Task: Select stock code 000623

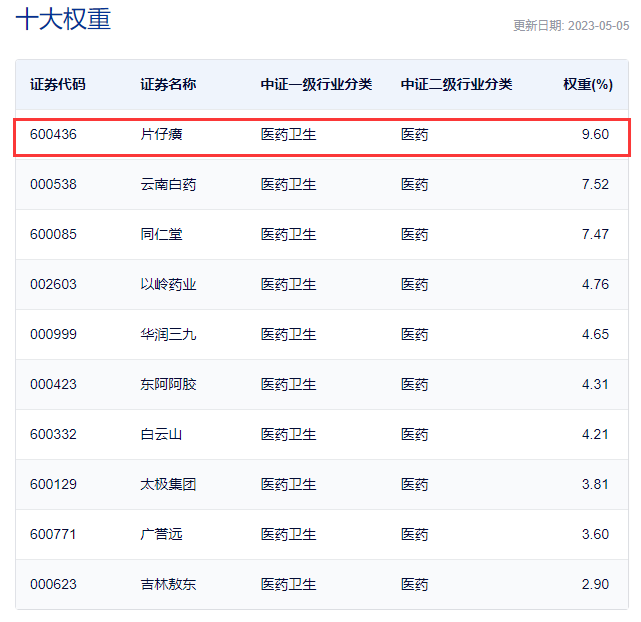Action: (53, 584)
